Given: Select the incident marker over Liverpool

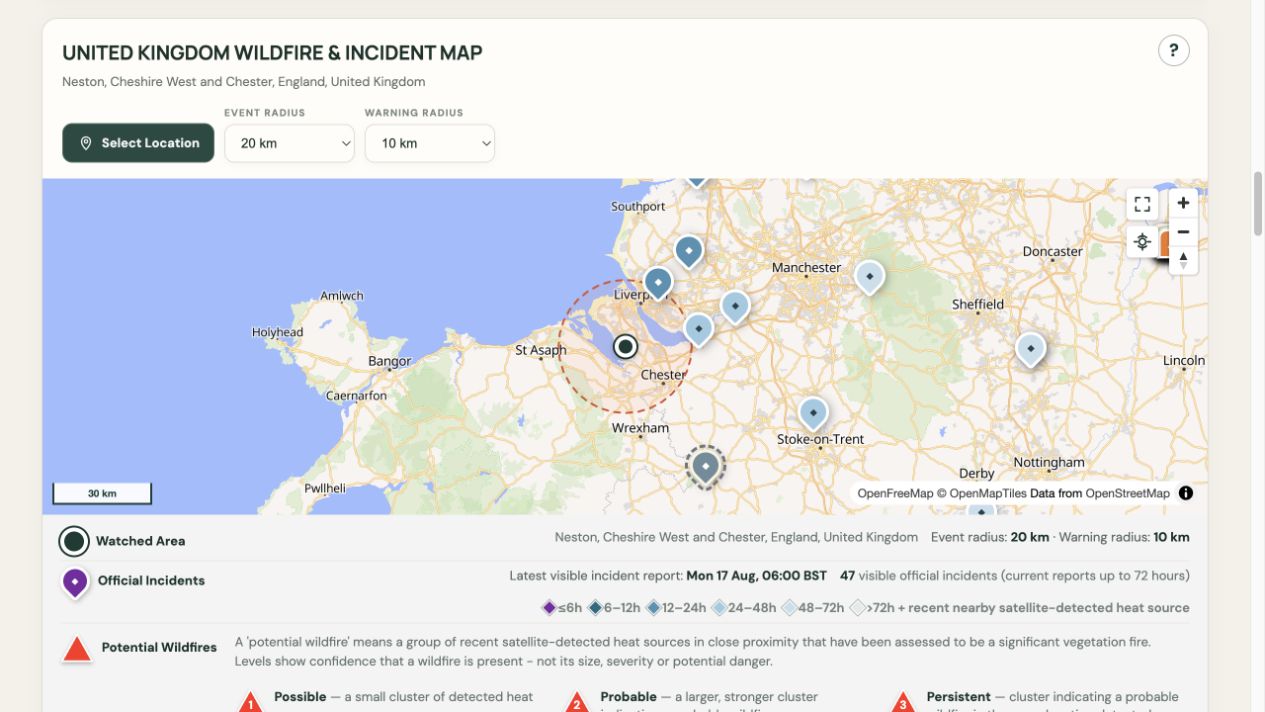Looking at the screenshot, I should (658, 284).
